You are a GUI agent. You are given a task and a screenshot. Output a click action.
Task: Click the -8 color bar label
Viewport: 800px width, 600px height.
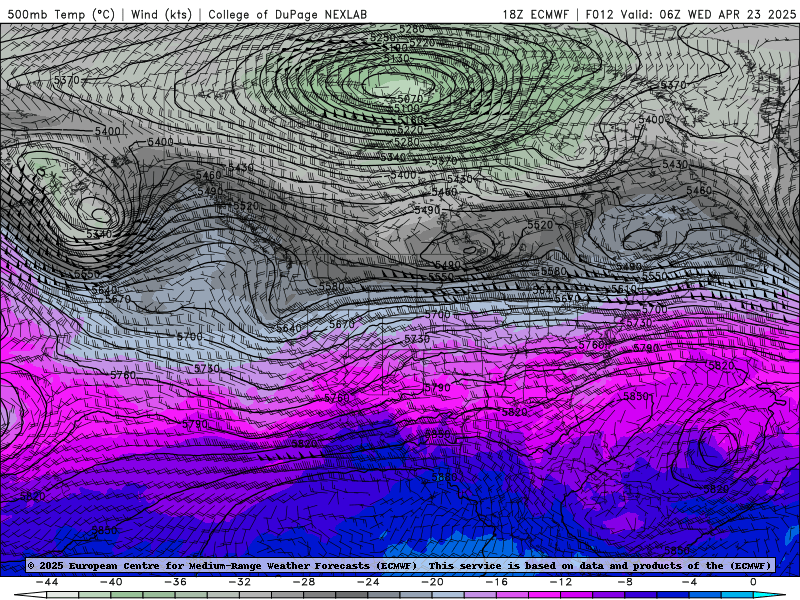(625, 582)
